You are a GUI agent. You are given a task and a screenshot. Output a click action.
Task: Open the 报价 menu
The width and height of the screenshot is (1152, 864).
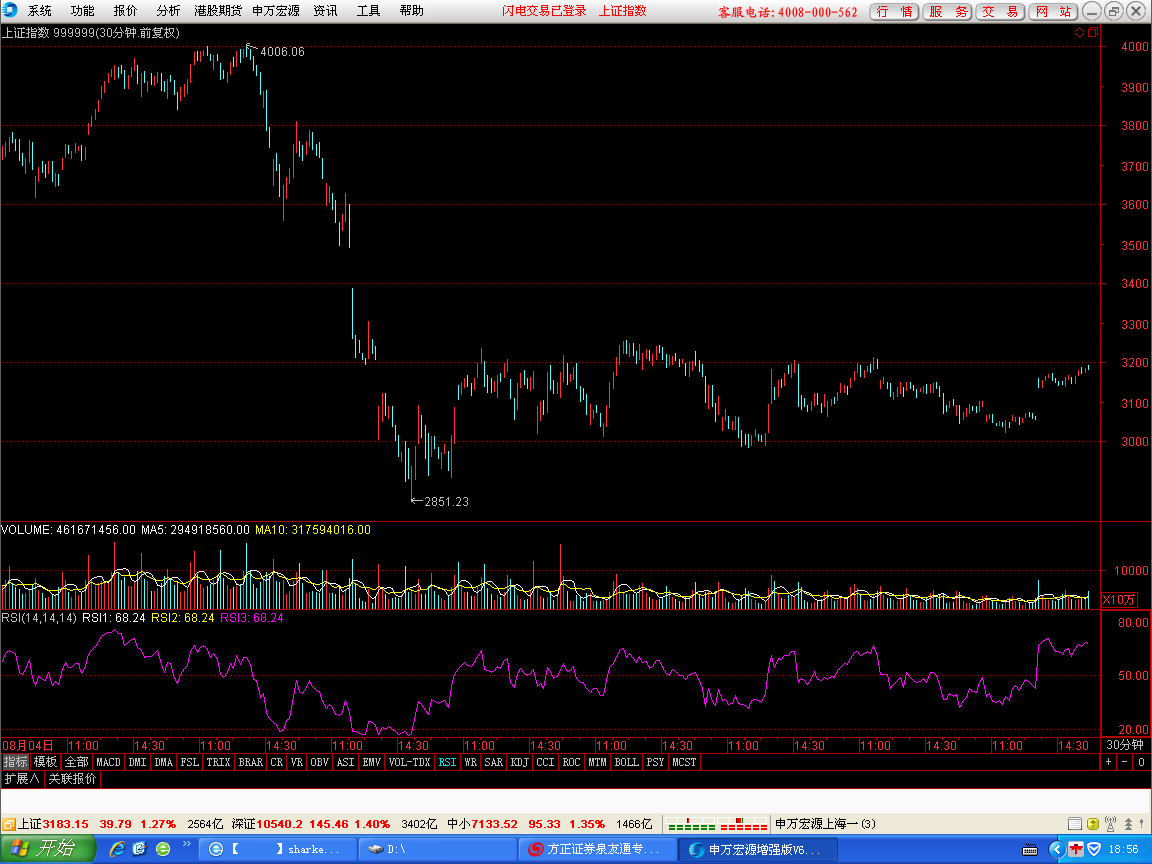pos(125,11)
